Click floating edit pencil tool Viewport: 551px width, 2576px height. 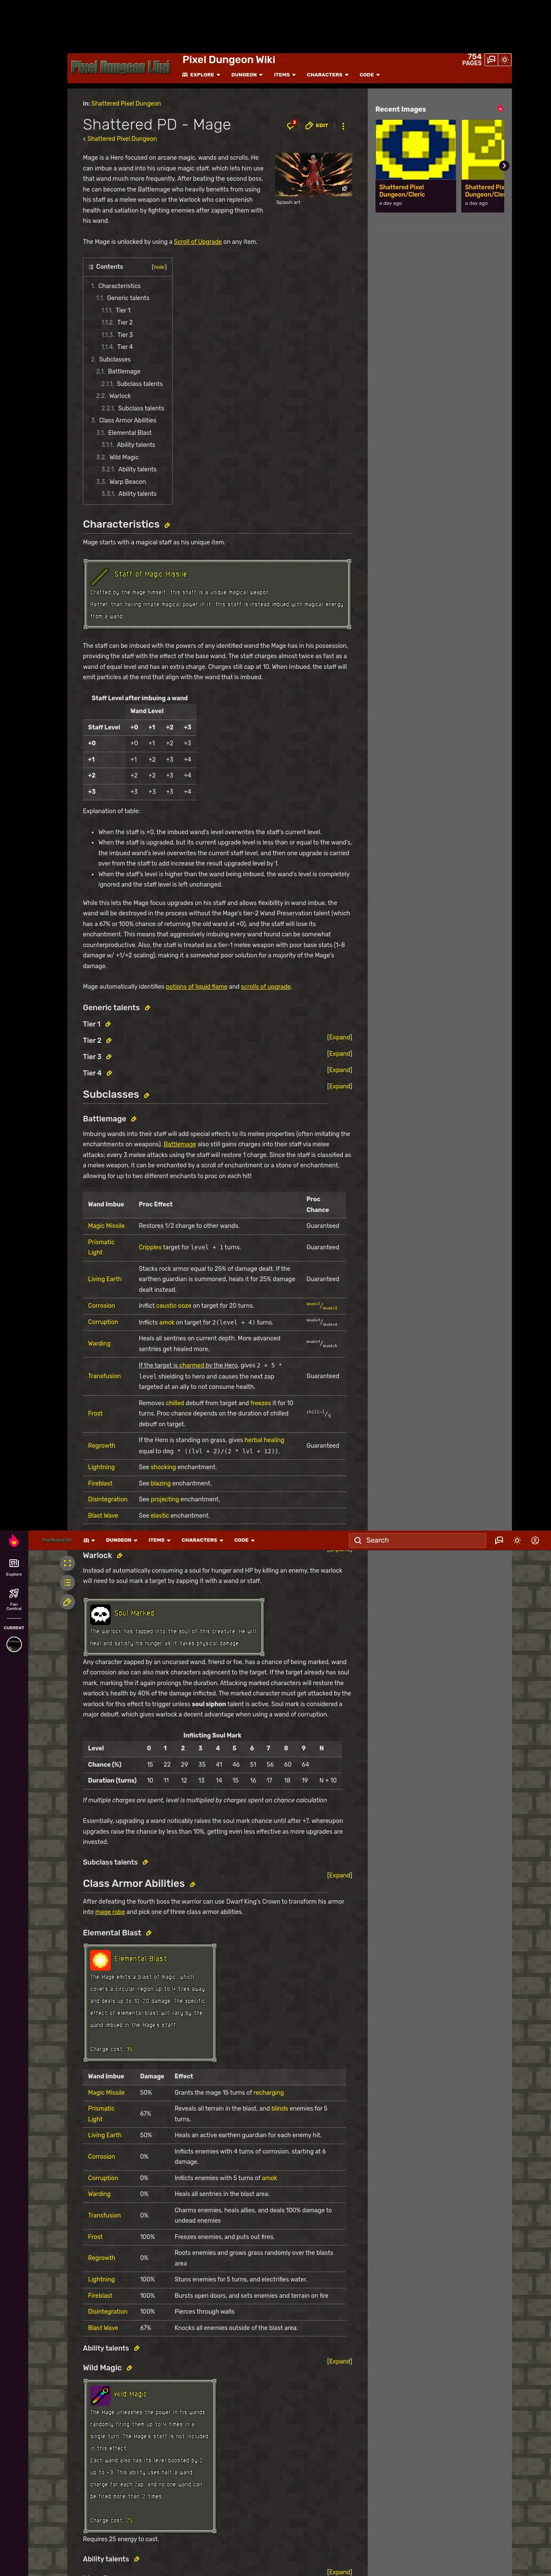point(67,1602)
